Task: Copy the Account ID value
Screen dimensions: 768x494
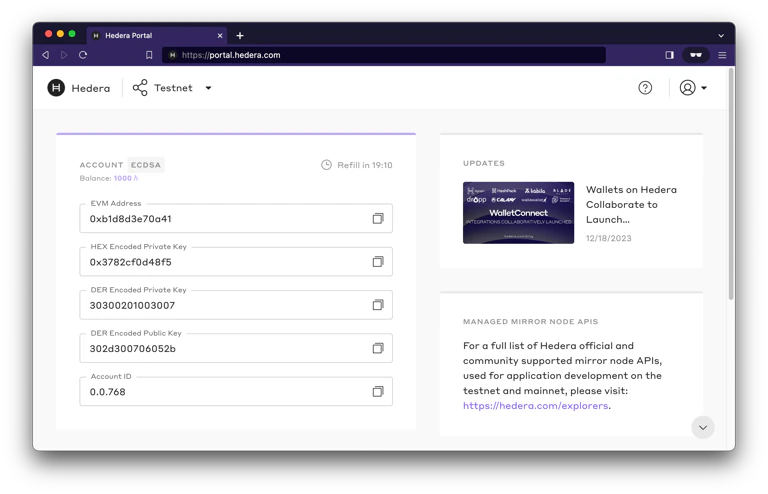Action: click(378, 391)
